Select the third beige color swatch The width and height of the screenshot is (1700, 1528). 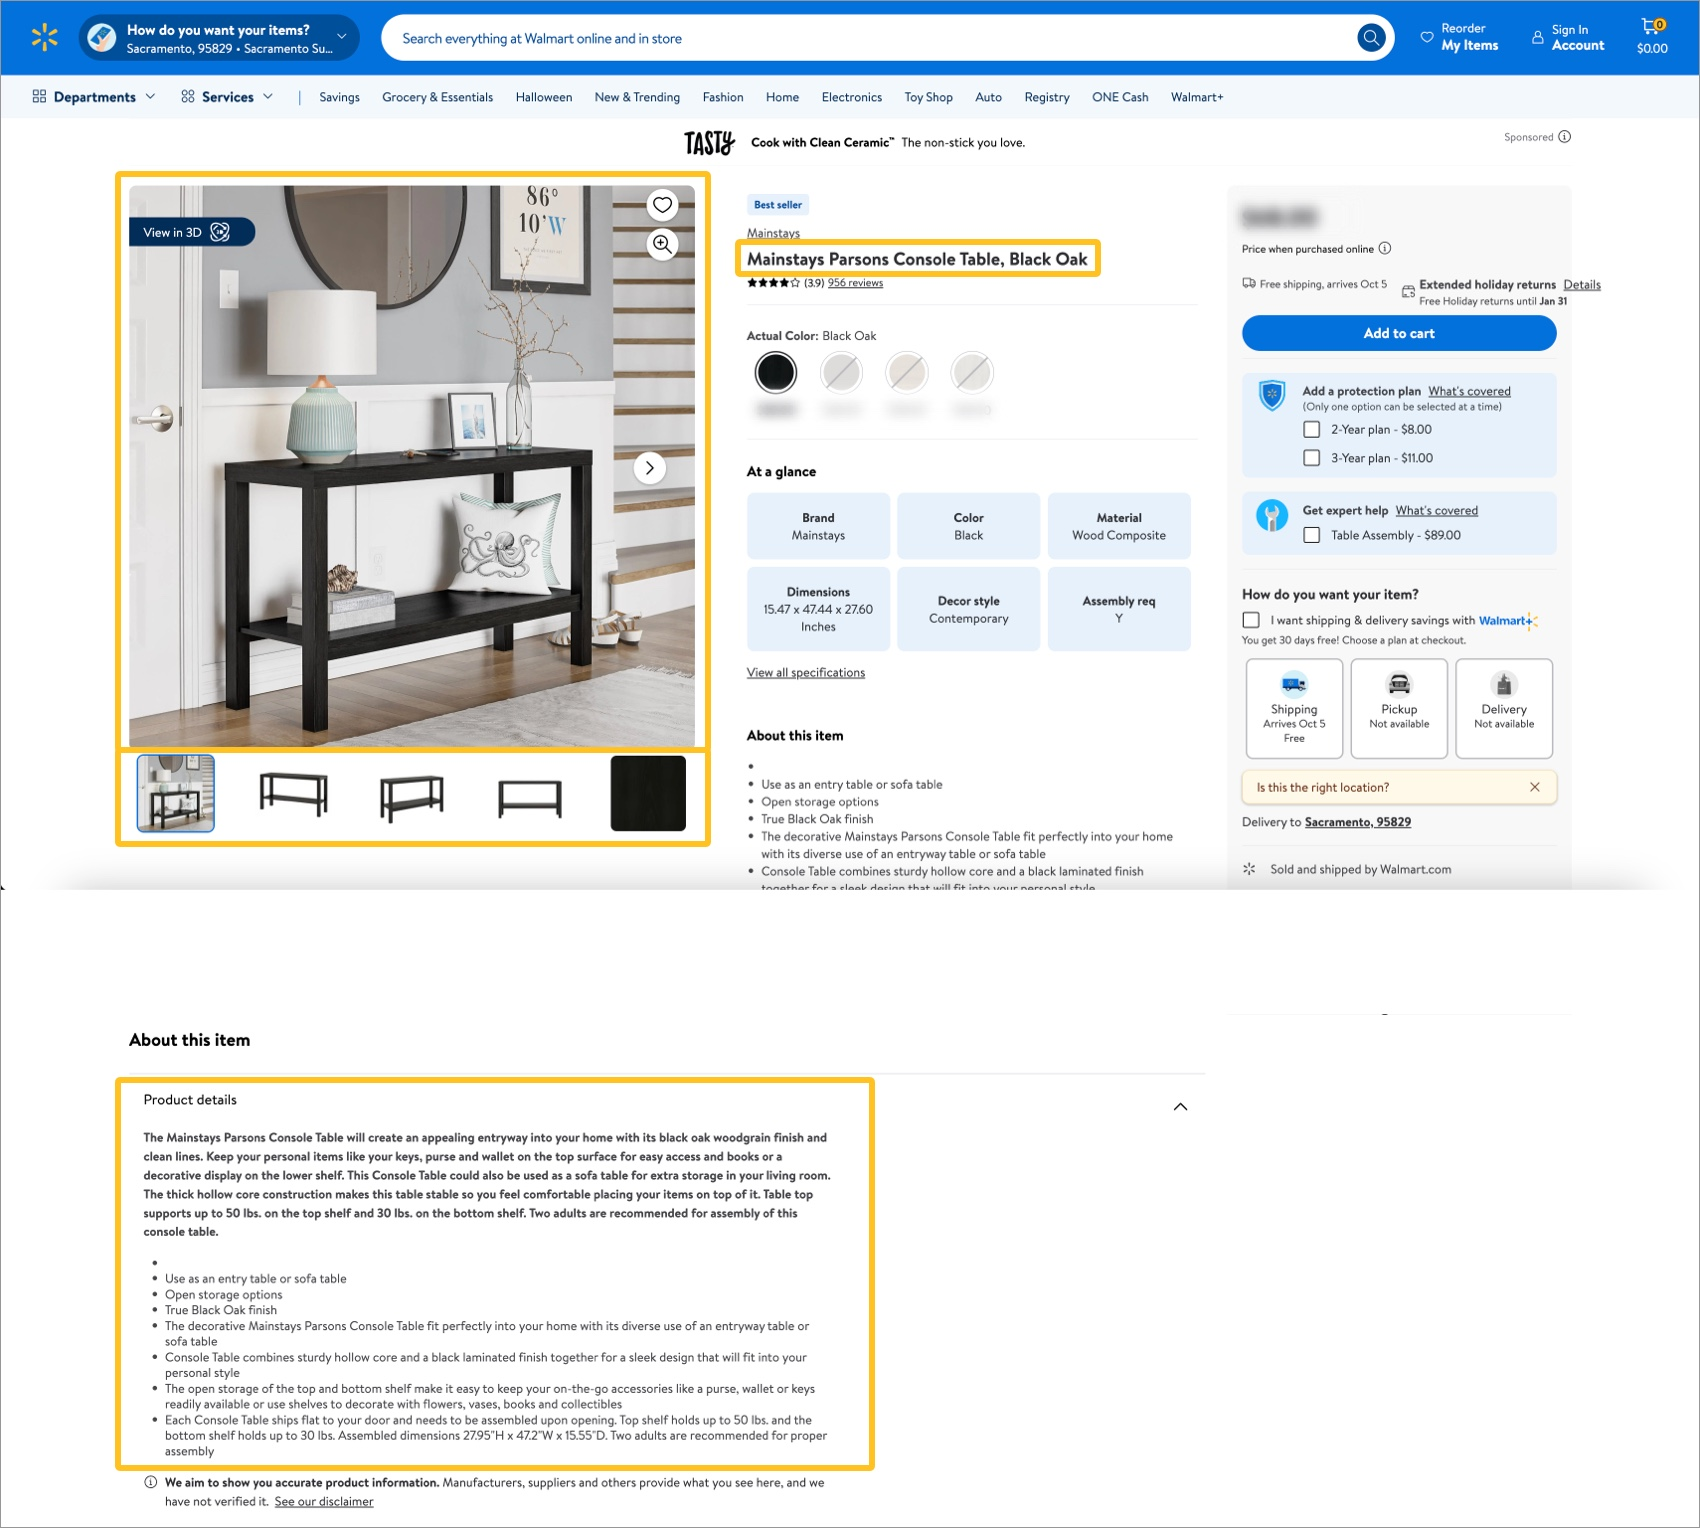(x=907, y=373)
